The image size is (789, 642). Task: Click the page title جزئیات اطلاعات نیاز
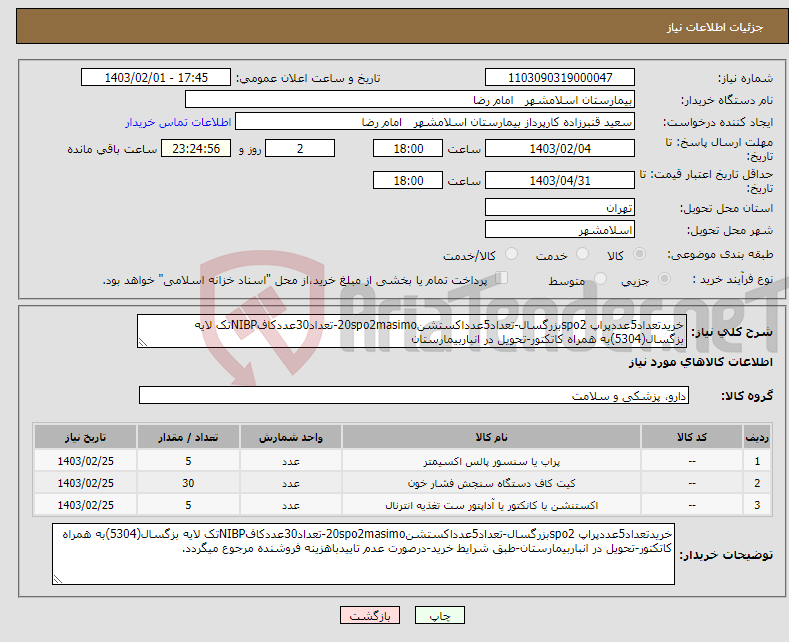point(715,27)
